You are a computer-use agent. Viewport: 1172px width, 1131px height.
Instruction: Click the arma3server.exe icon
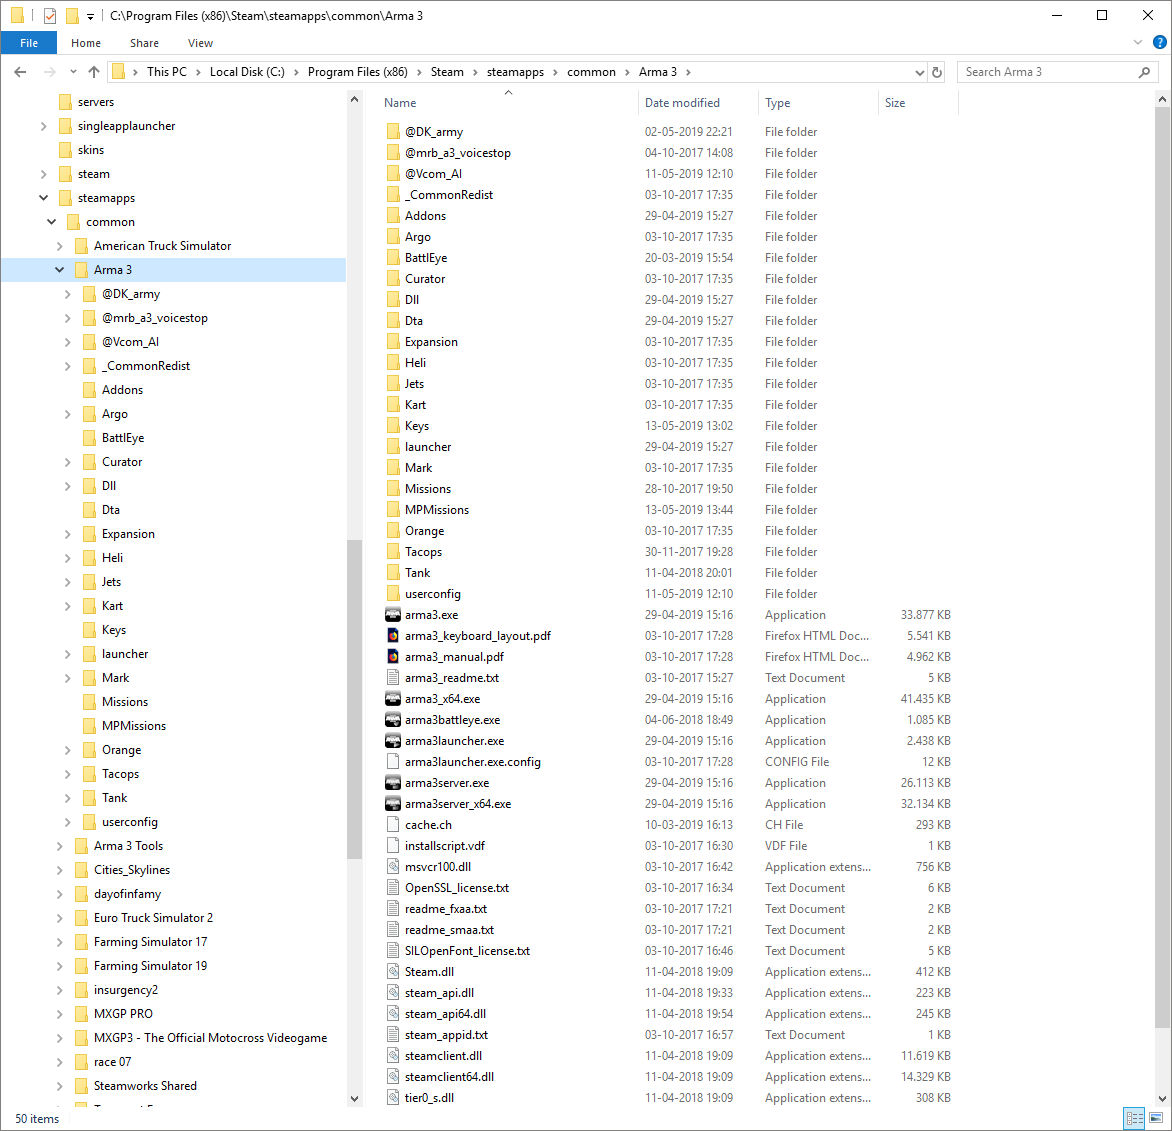[x=392, y=783]
